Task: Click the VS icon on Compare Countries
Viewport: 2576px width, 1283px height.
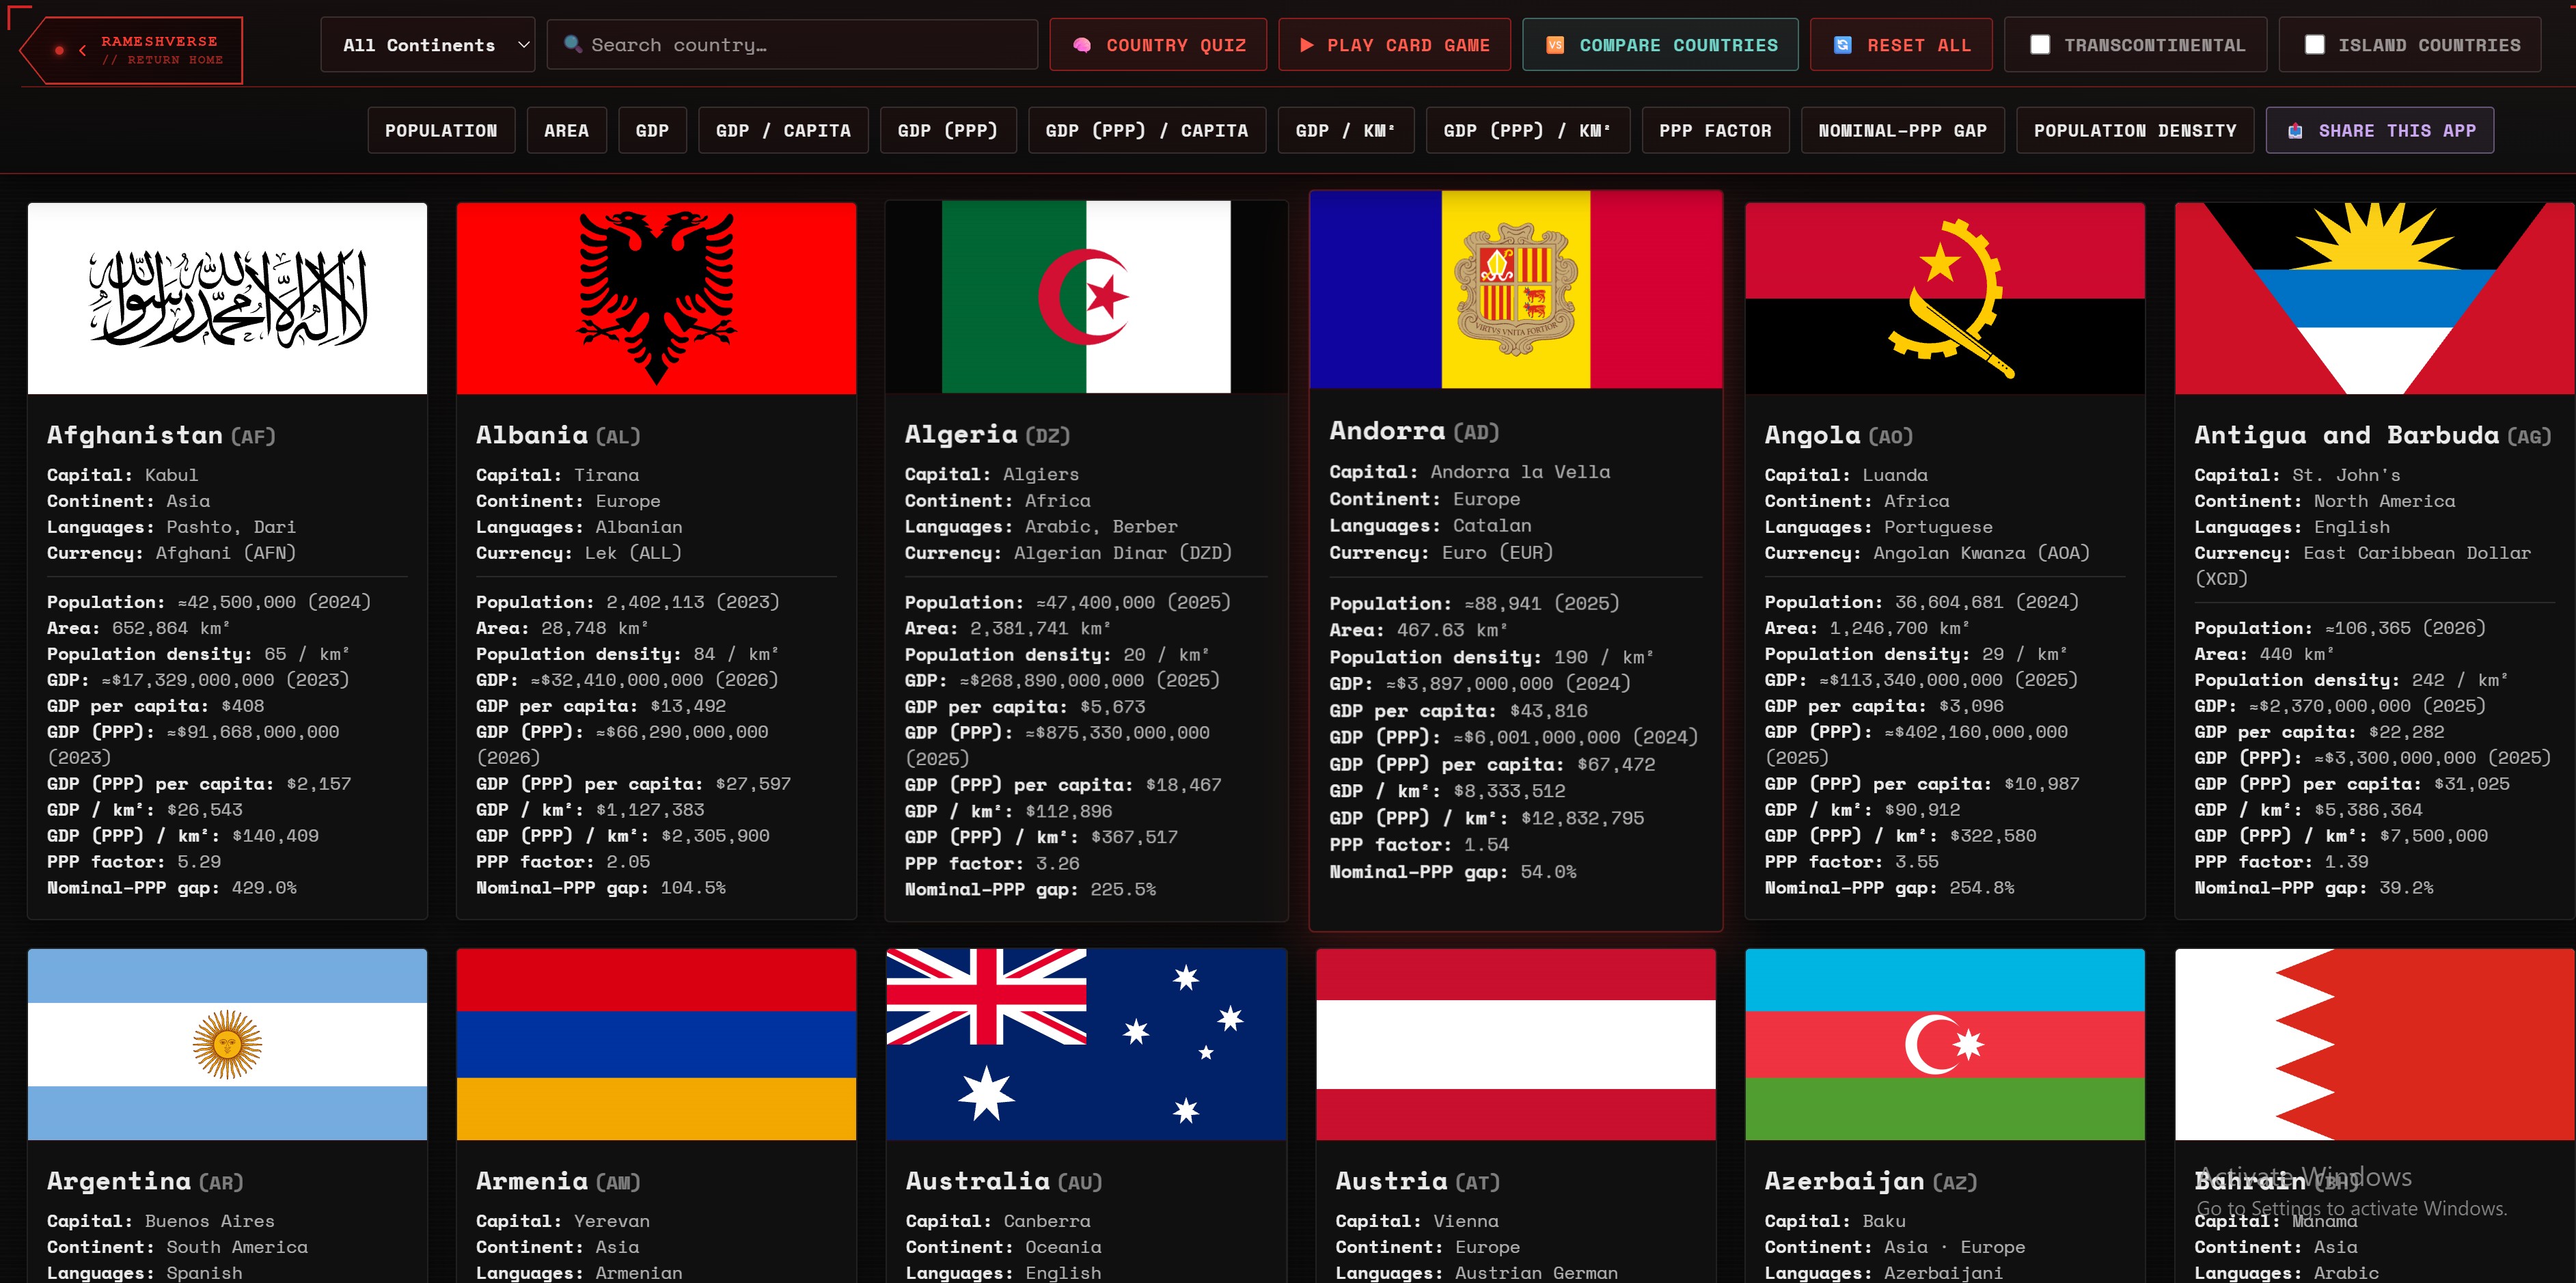Action: (1555, 45)
